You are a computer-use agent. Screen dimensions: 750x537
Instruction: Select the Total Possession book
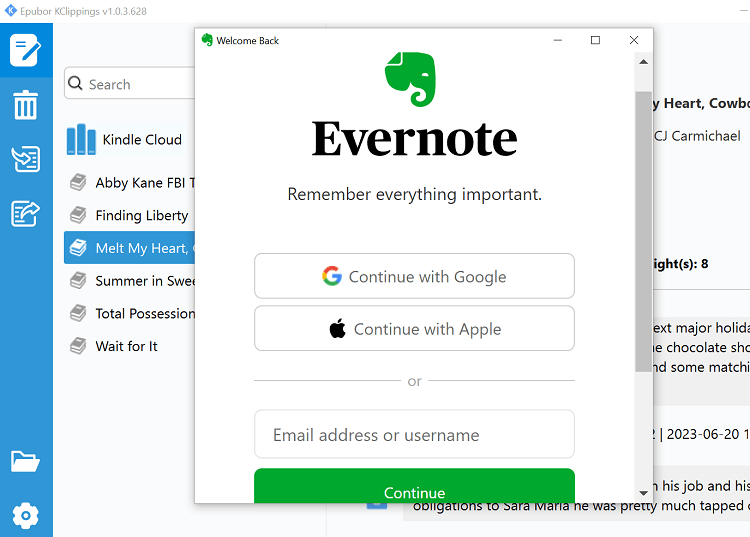point(129,313)
